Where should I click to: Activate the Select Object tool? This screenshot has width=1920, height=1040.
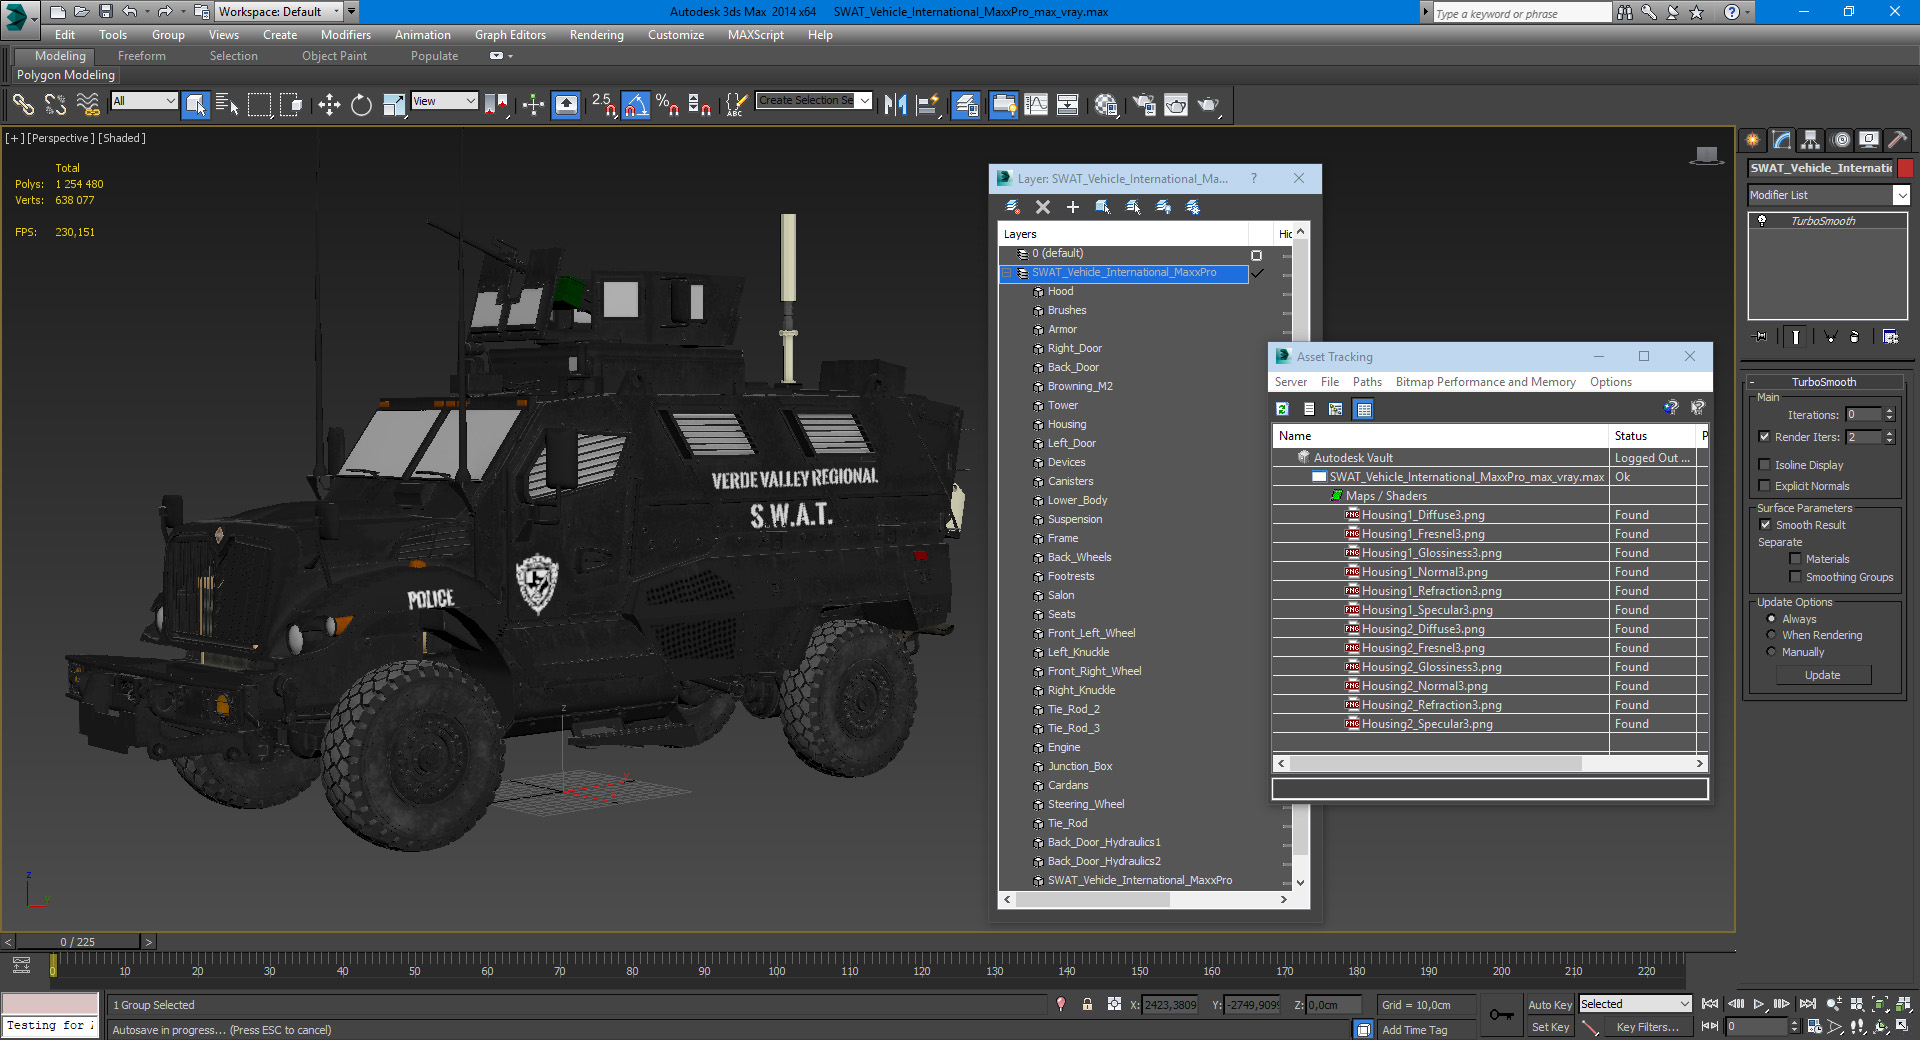[x=196, y=104]
